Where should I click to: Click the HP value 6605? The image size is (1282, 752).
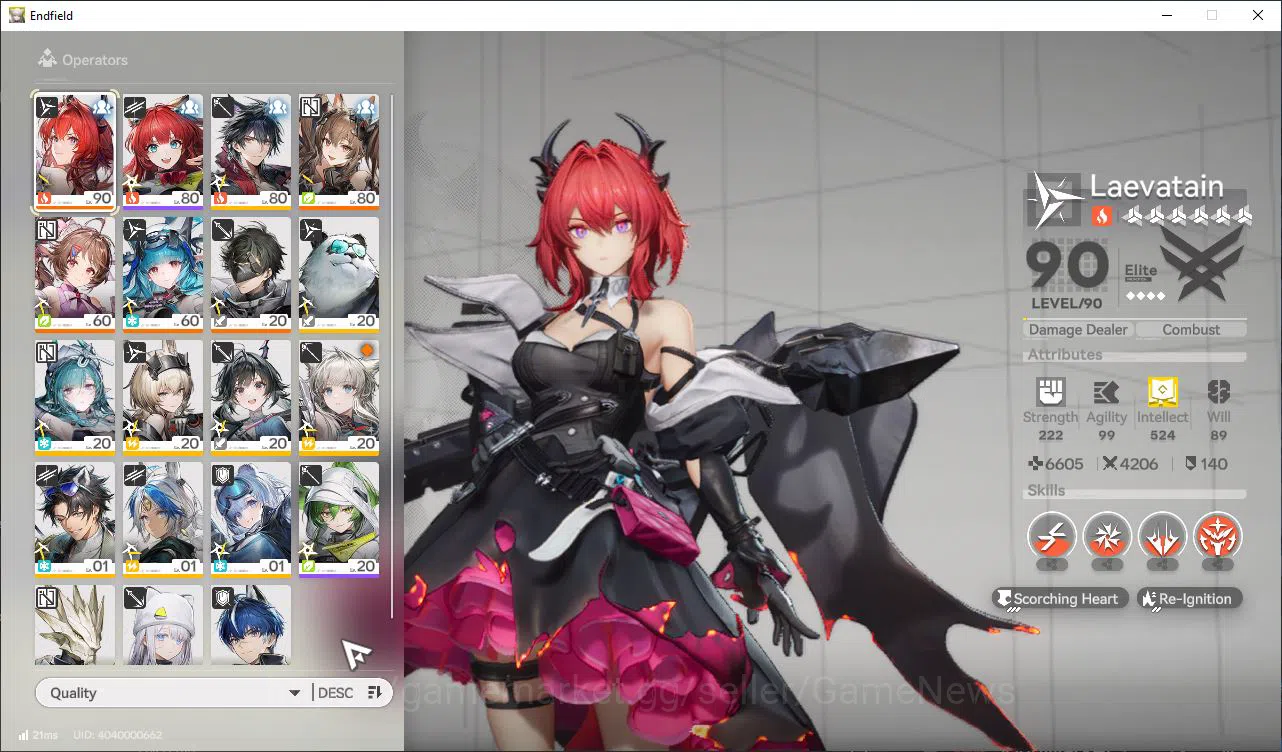point(1055,464)
